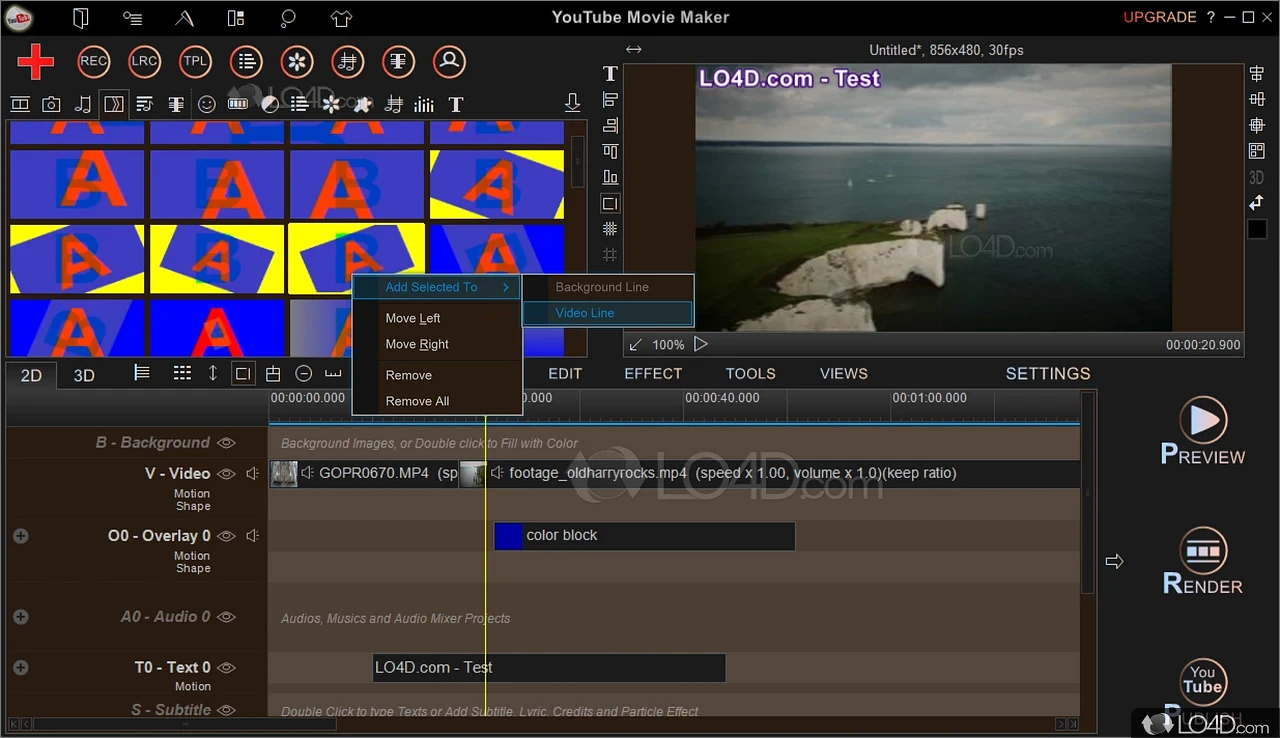Click the T text tool left of preview

[610, 74]
